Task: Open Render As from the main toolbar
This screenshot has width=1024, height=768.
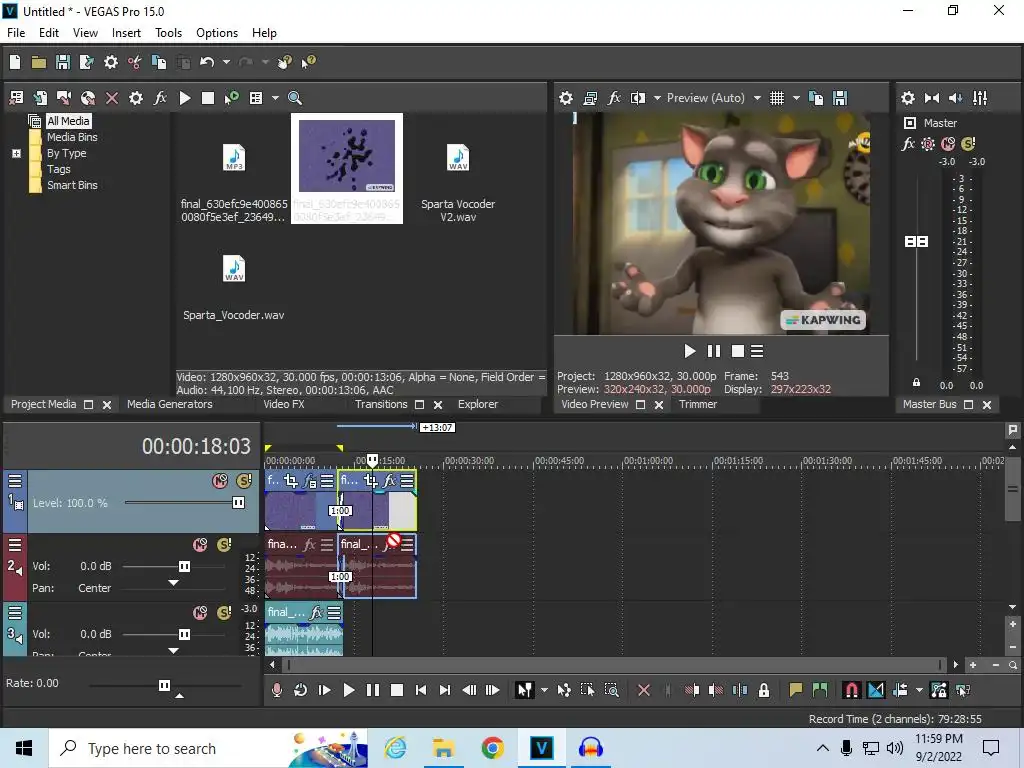Action: click(86, 62)
